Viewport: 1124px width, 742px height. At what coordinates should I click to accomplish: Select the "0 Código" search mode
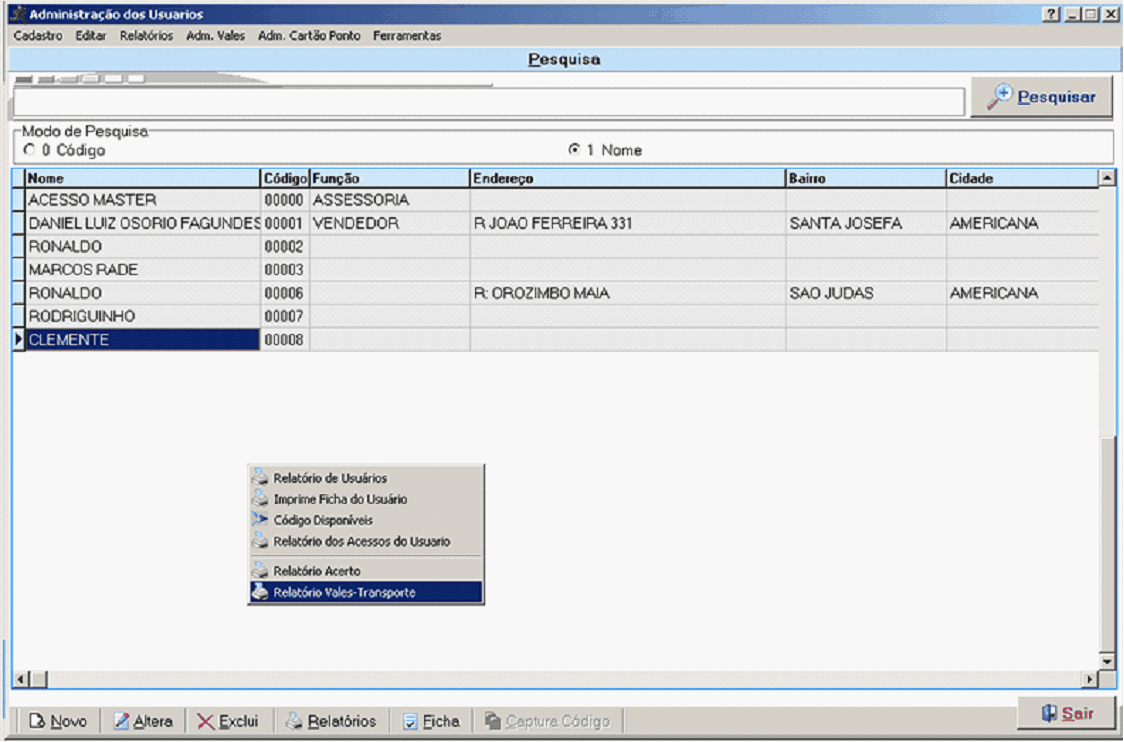[28, 150]
